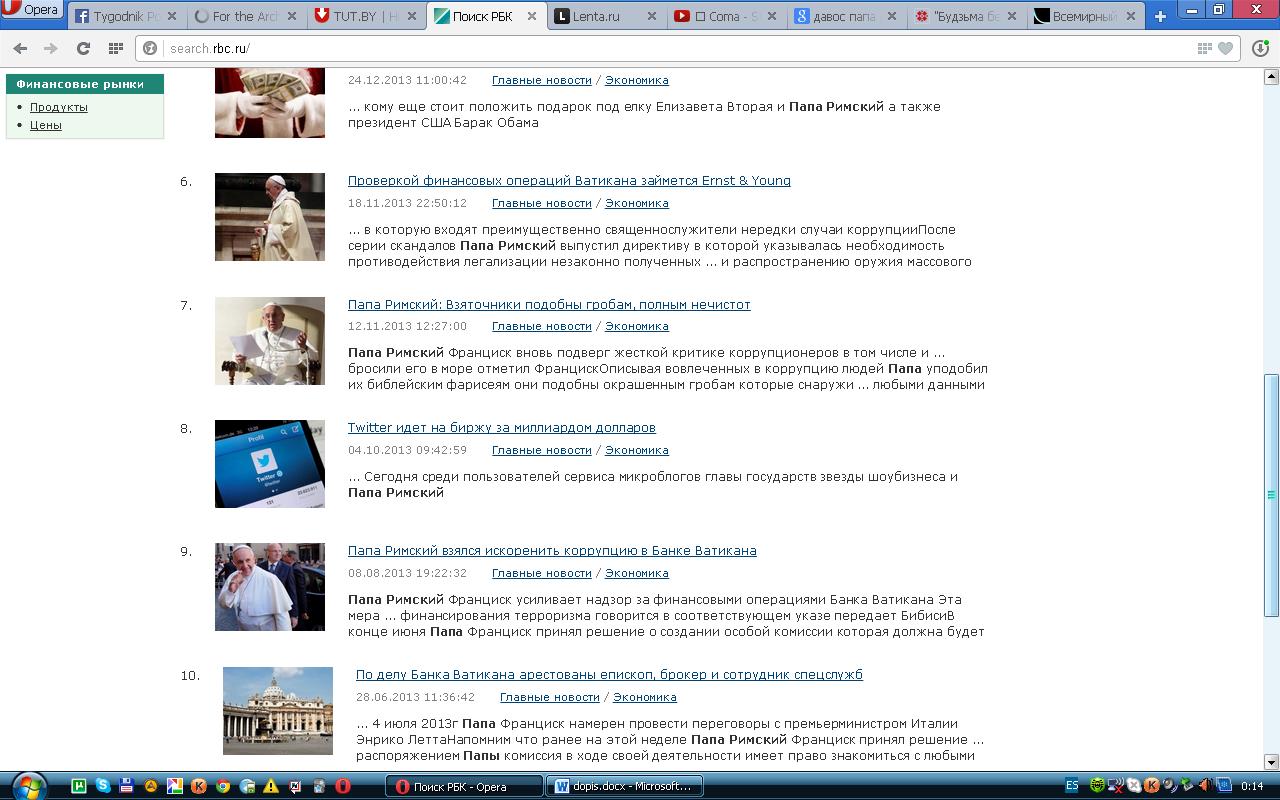
Task: Click the system clock showing 0:14
Action: point(1252,786)
